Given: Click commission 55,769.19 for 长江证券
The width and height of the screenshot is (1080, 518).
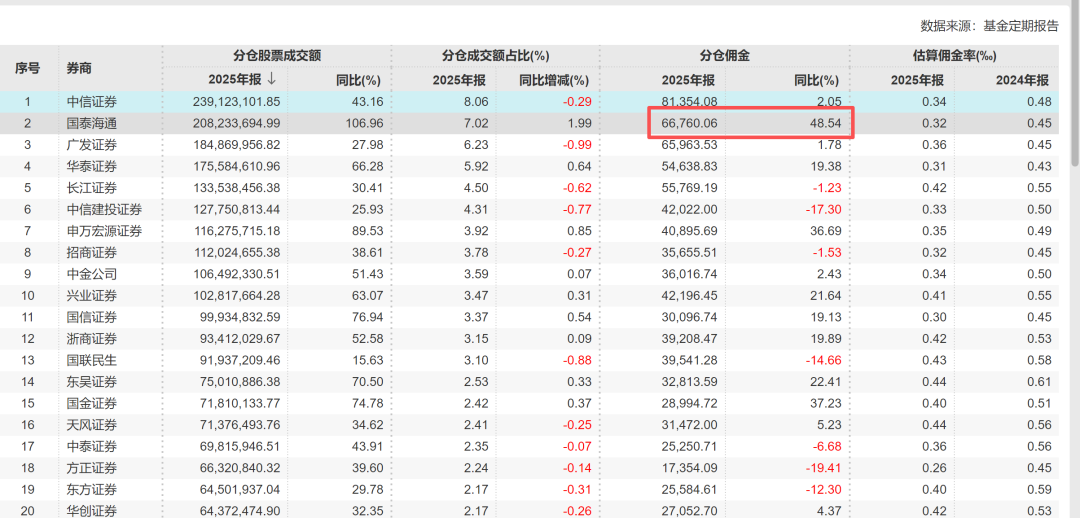Looking at the screenshot, I should pyautogui.click(x=689, y=188).
